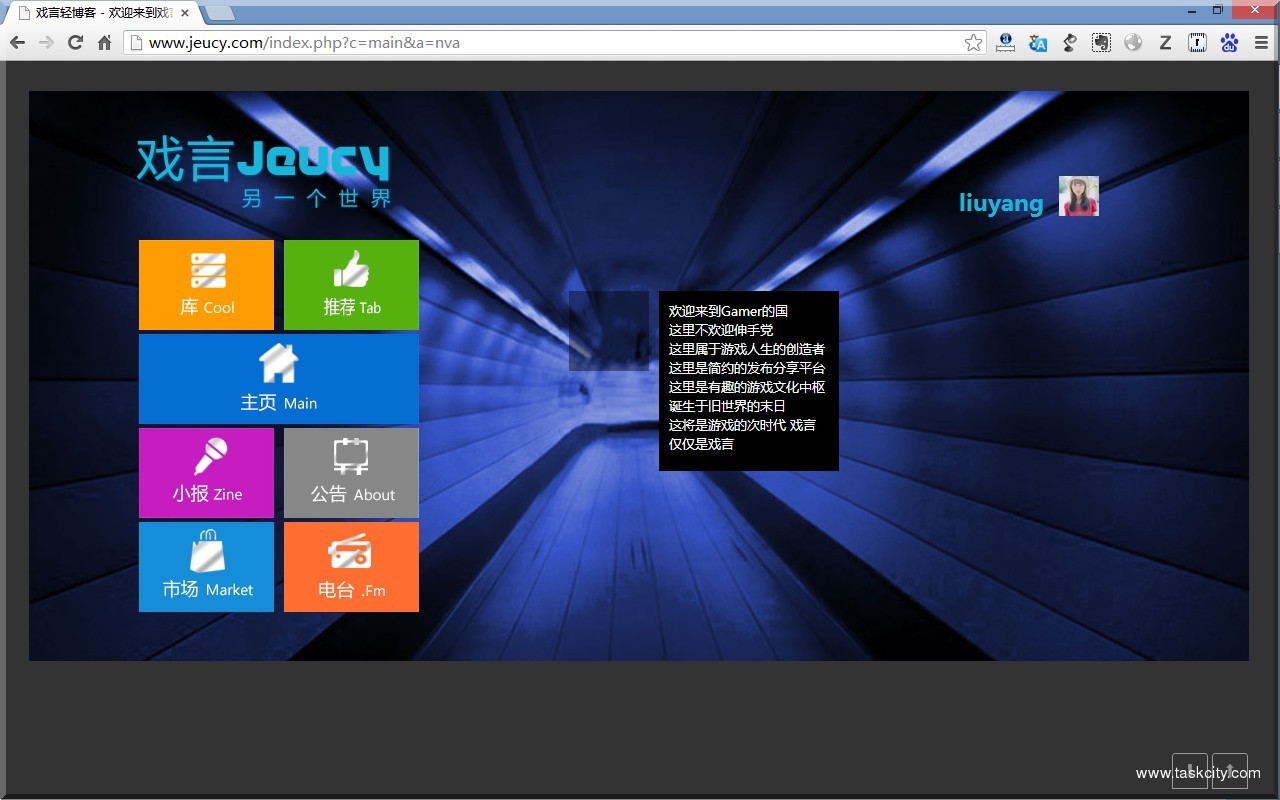Image resolution: width=1280 pixels, height=800 pixels.
Task: Open the page ruler 'a' extension
Action: pyautogui.click(x=1006, y=42)
